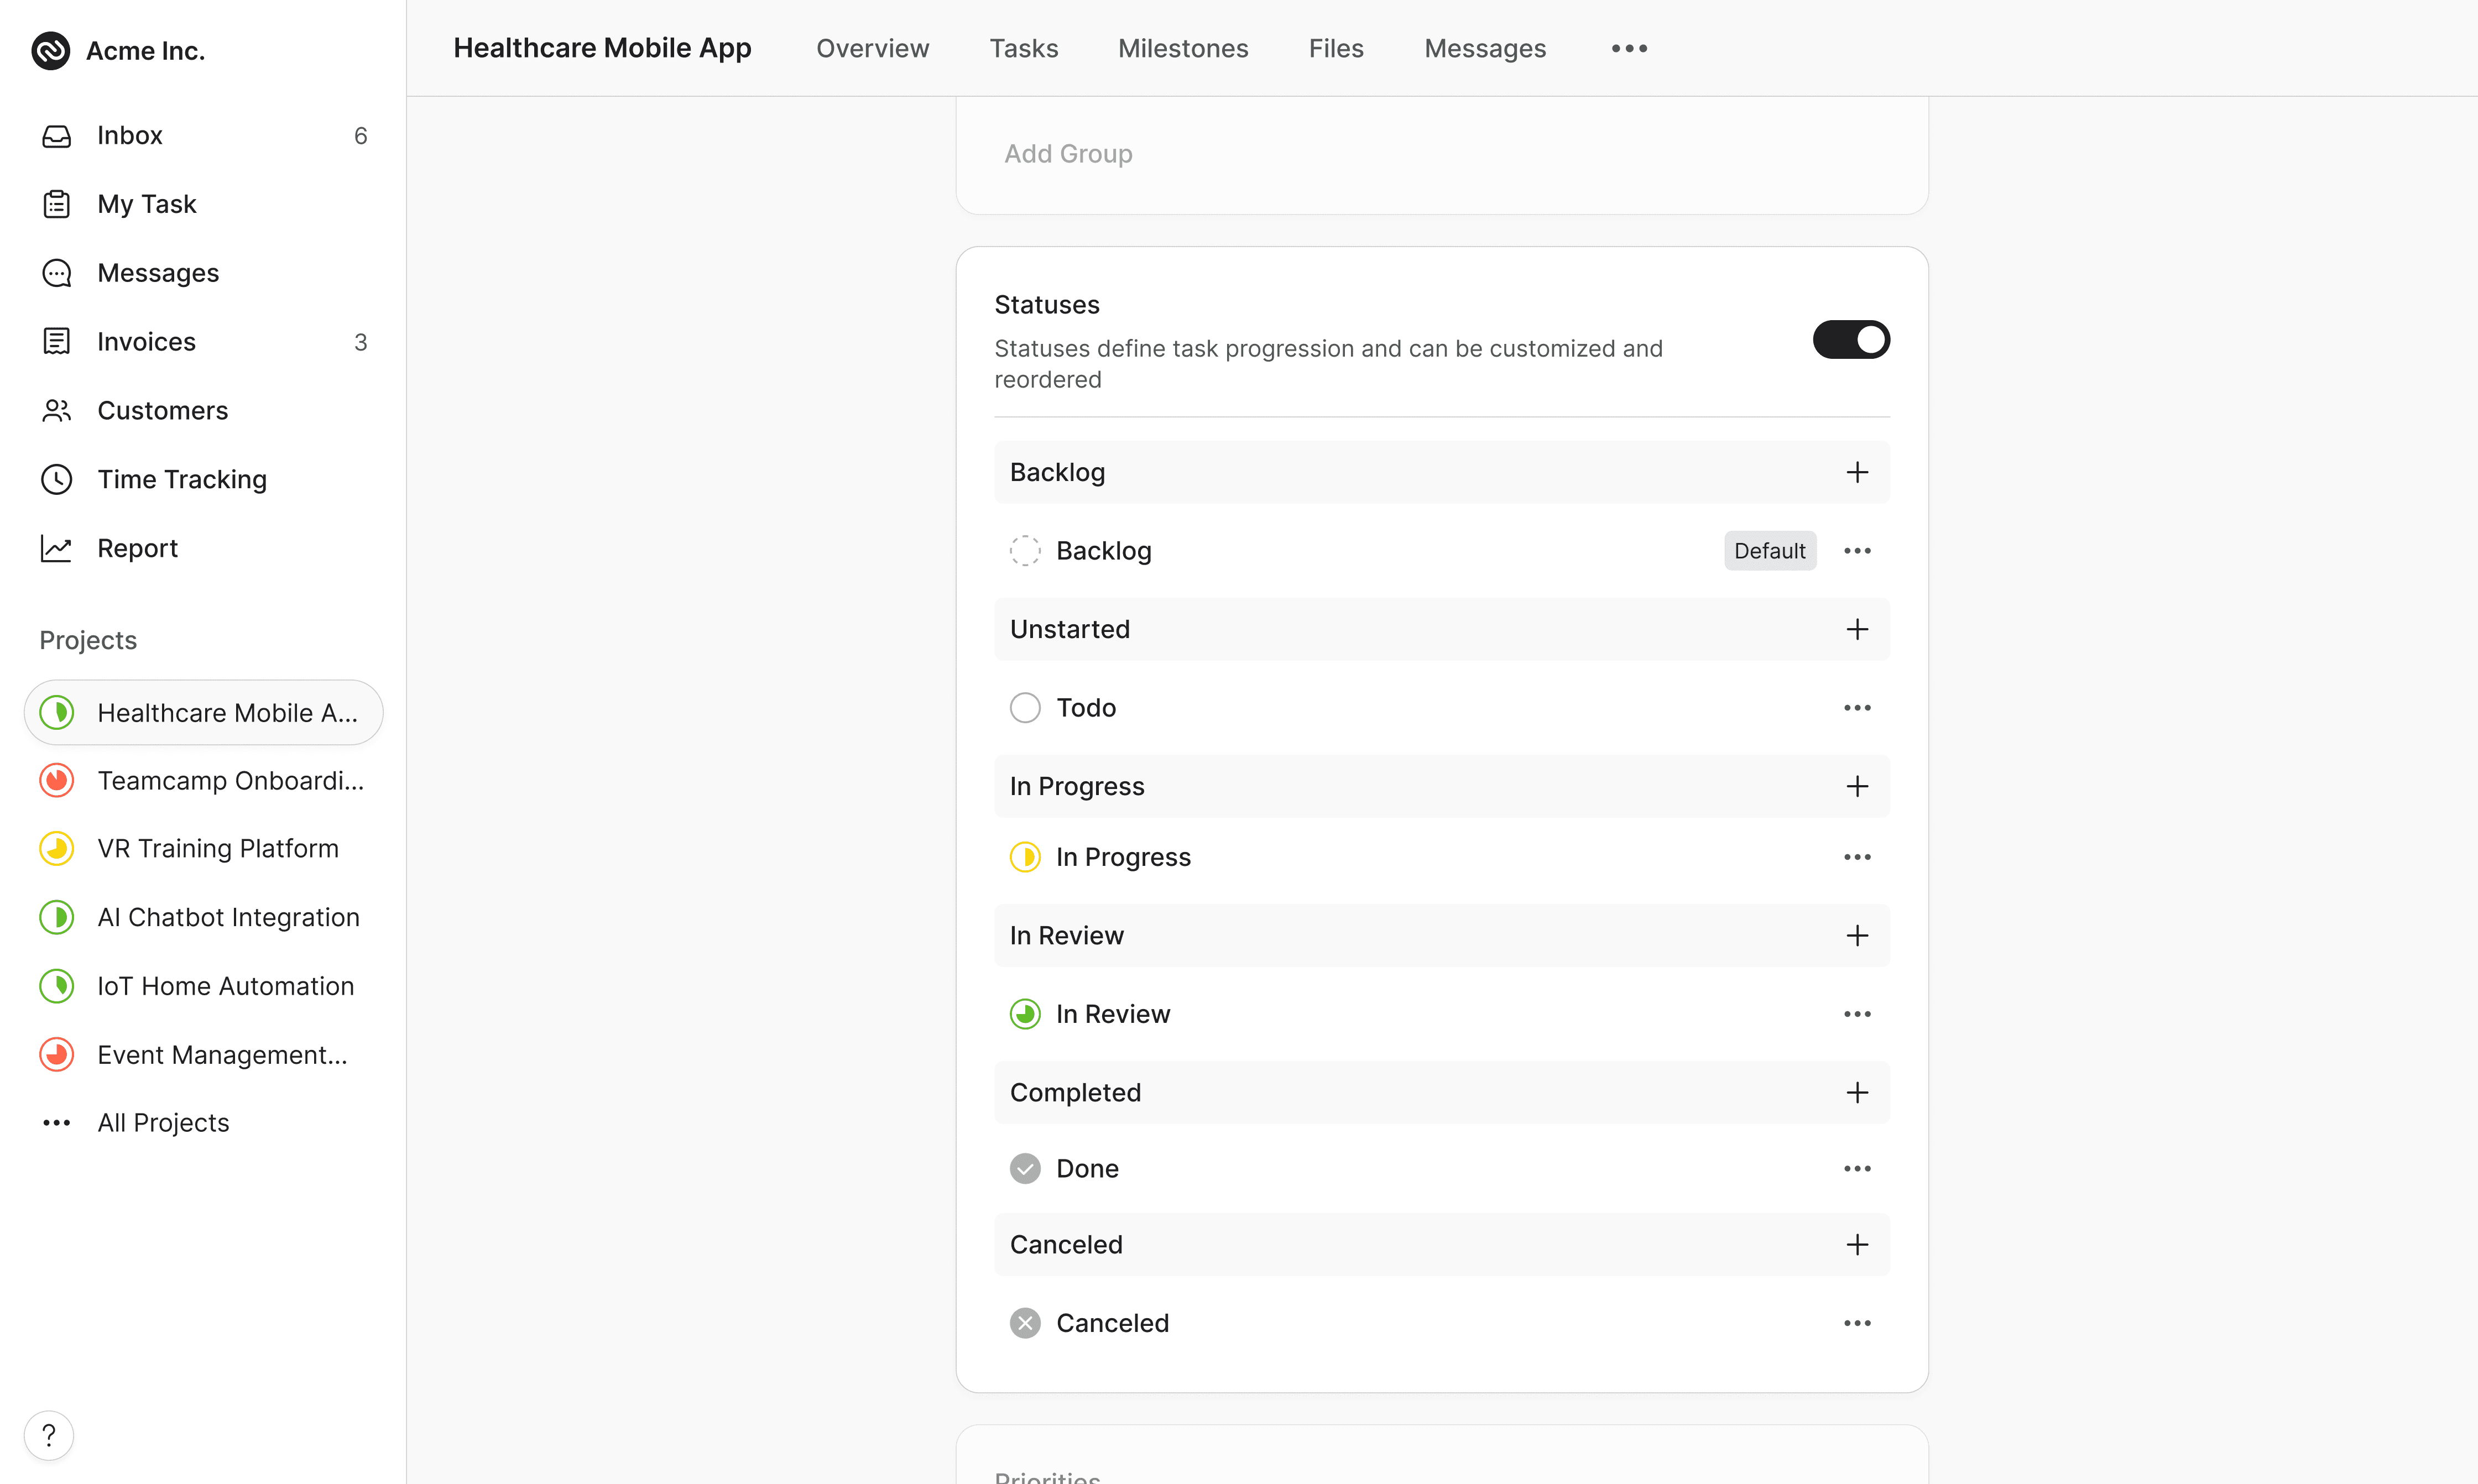Open the top navigation more menu
This screenshot has height=1484, width=2478.
pyautogui.click(x=1629, y=48)
